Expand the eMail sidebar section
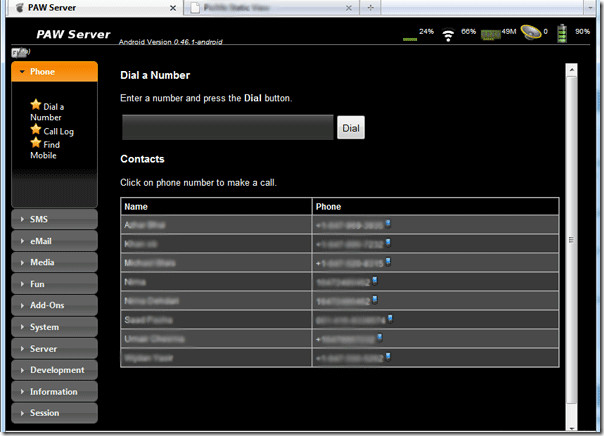 [x=54, y=241]
